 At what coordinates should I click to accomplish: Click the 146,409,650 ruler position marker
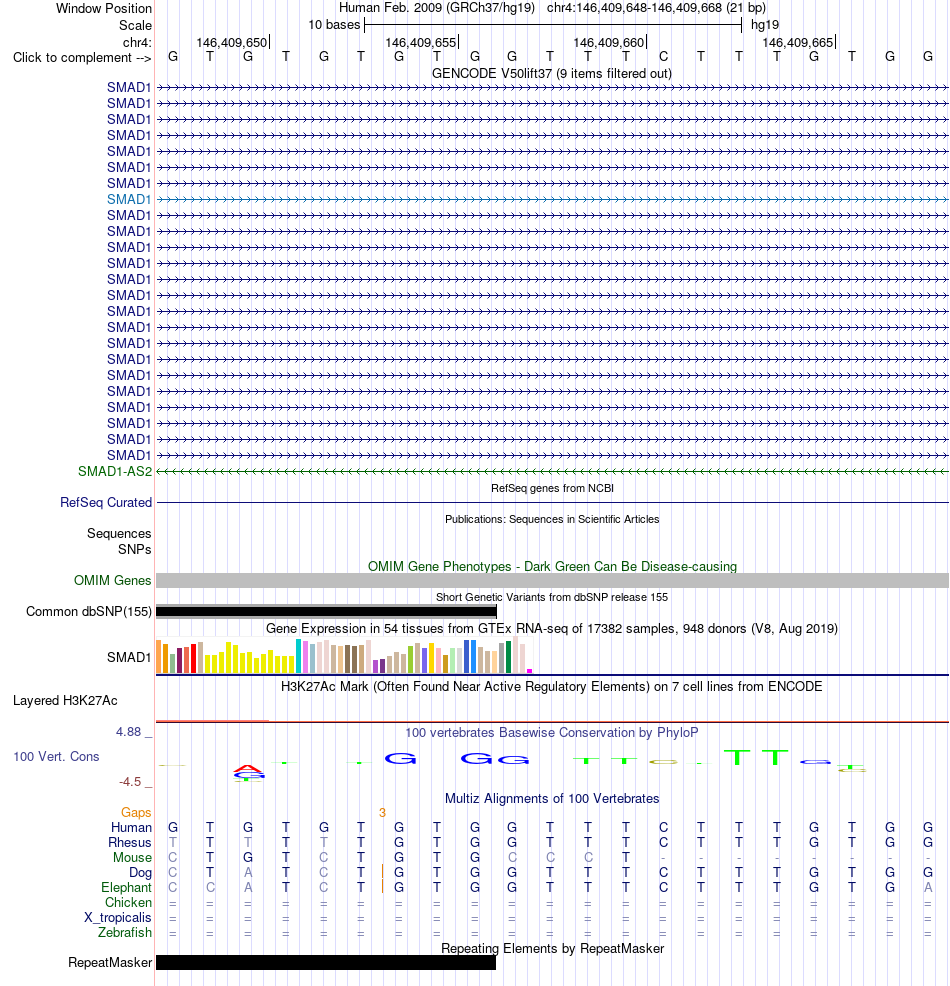tap(232, 43)
